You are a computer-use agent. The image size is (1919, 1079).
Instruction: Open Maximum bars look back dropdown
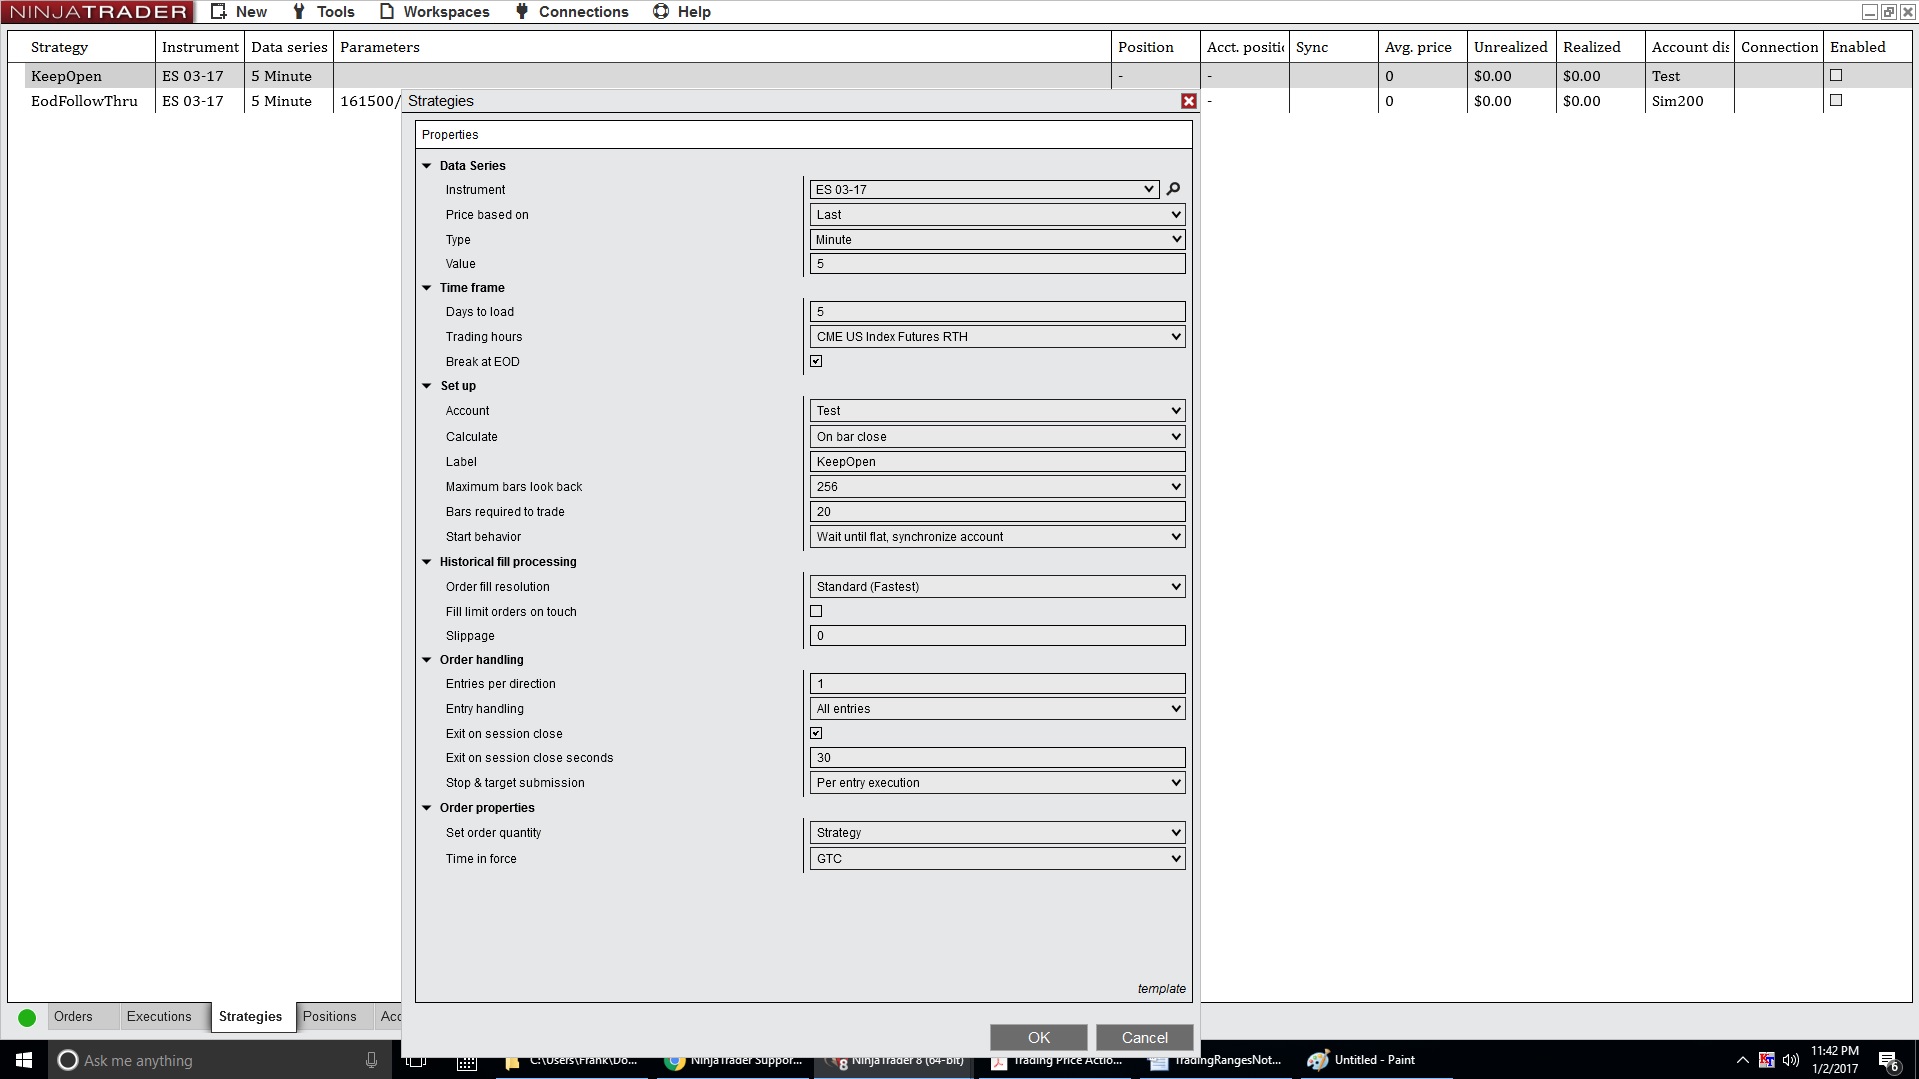[997, 487]
